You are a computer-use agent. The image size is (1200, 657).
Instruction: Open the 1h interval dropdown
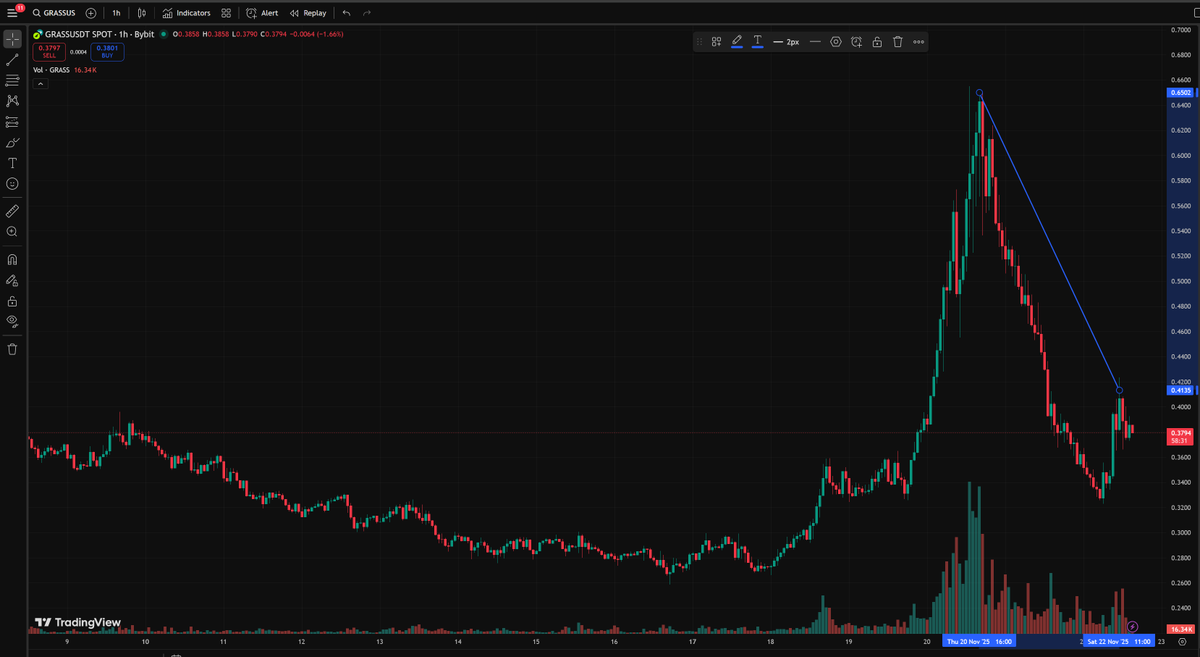[116, 13]
